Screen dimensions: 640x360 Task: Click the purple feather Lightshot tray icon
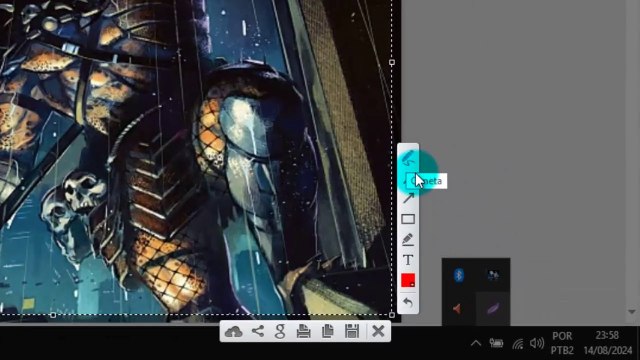[x=493, y=309]
